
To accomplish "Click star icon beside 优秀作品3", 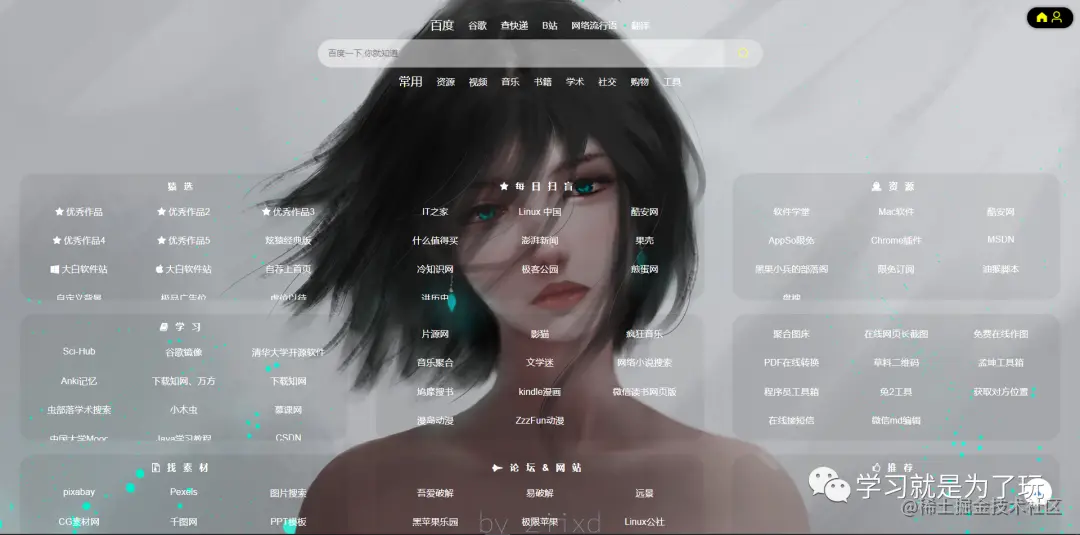I will [x=266, y=211].
